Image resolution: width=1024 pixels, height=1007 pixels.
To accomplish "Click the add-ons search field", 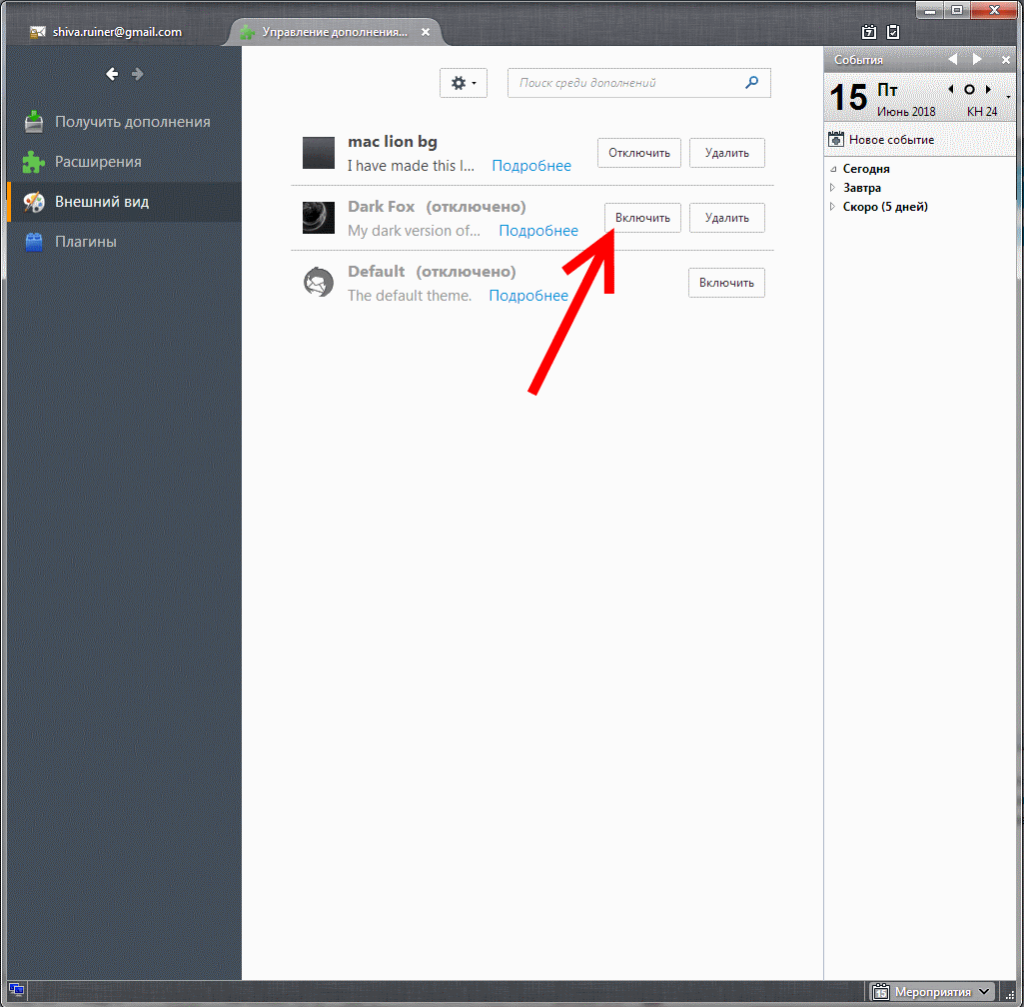I will [625, 83].
